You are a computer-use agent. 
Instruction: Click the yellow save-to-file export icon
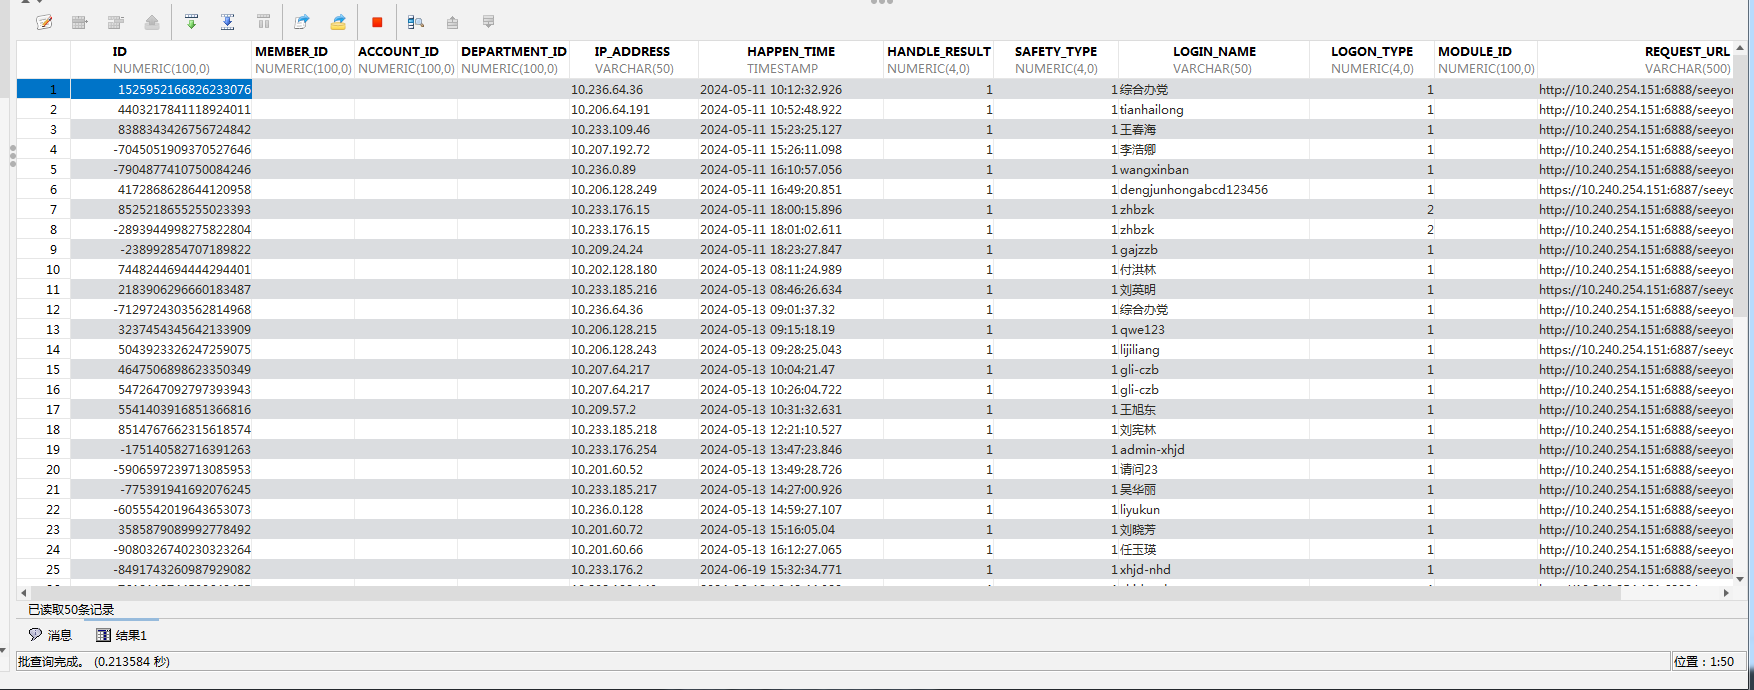(x=339, y=22)
